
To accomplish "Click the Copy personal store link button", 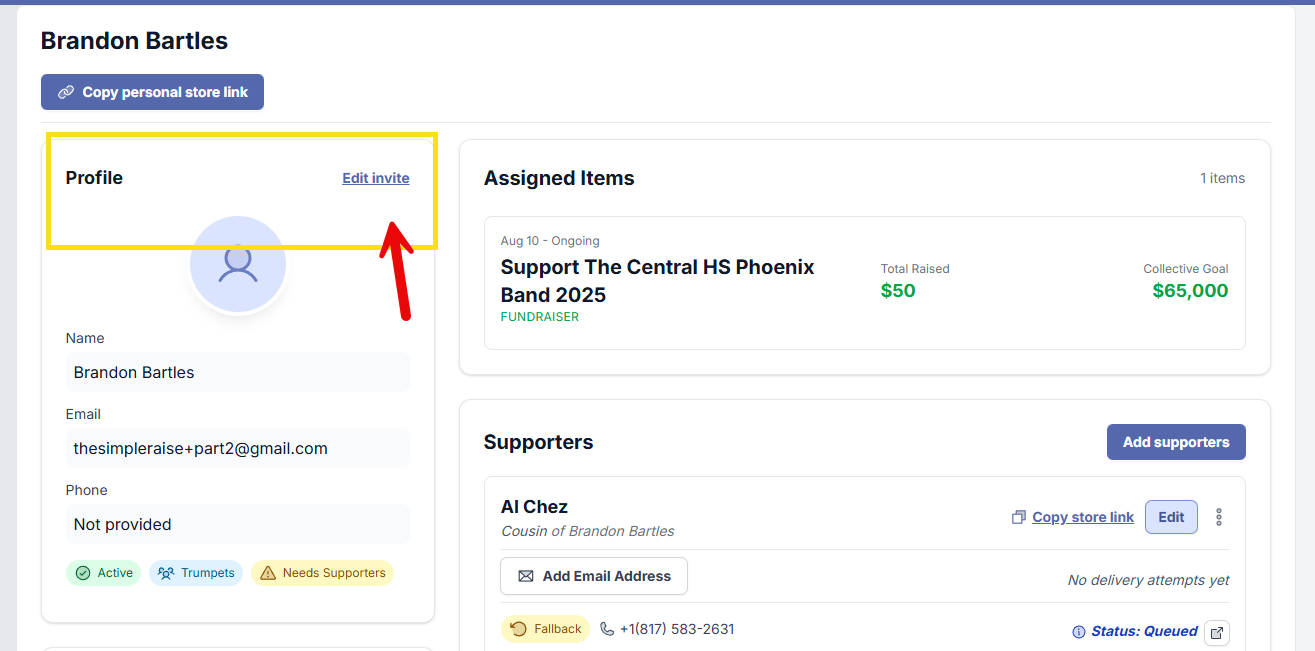I will [x=152, y=92].
